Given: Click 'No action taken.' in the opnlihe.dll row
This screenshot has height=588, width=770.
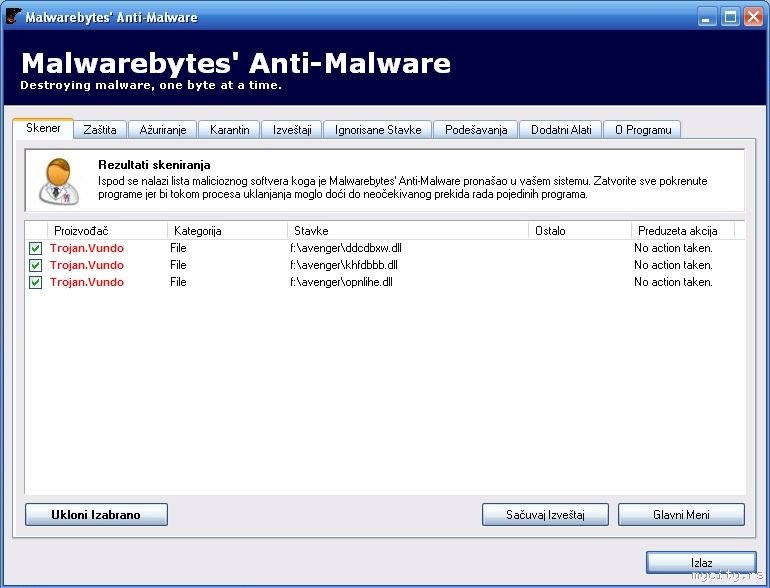Looking at the screenshot, I should (x=673, y=282).
